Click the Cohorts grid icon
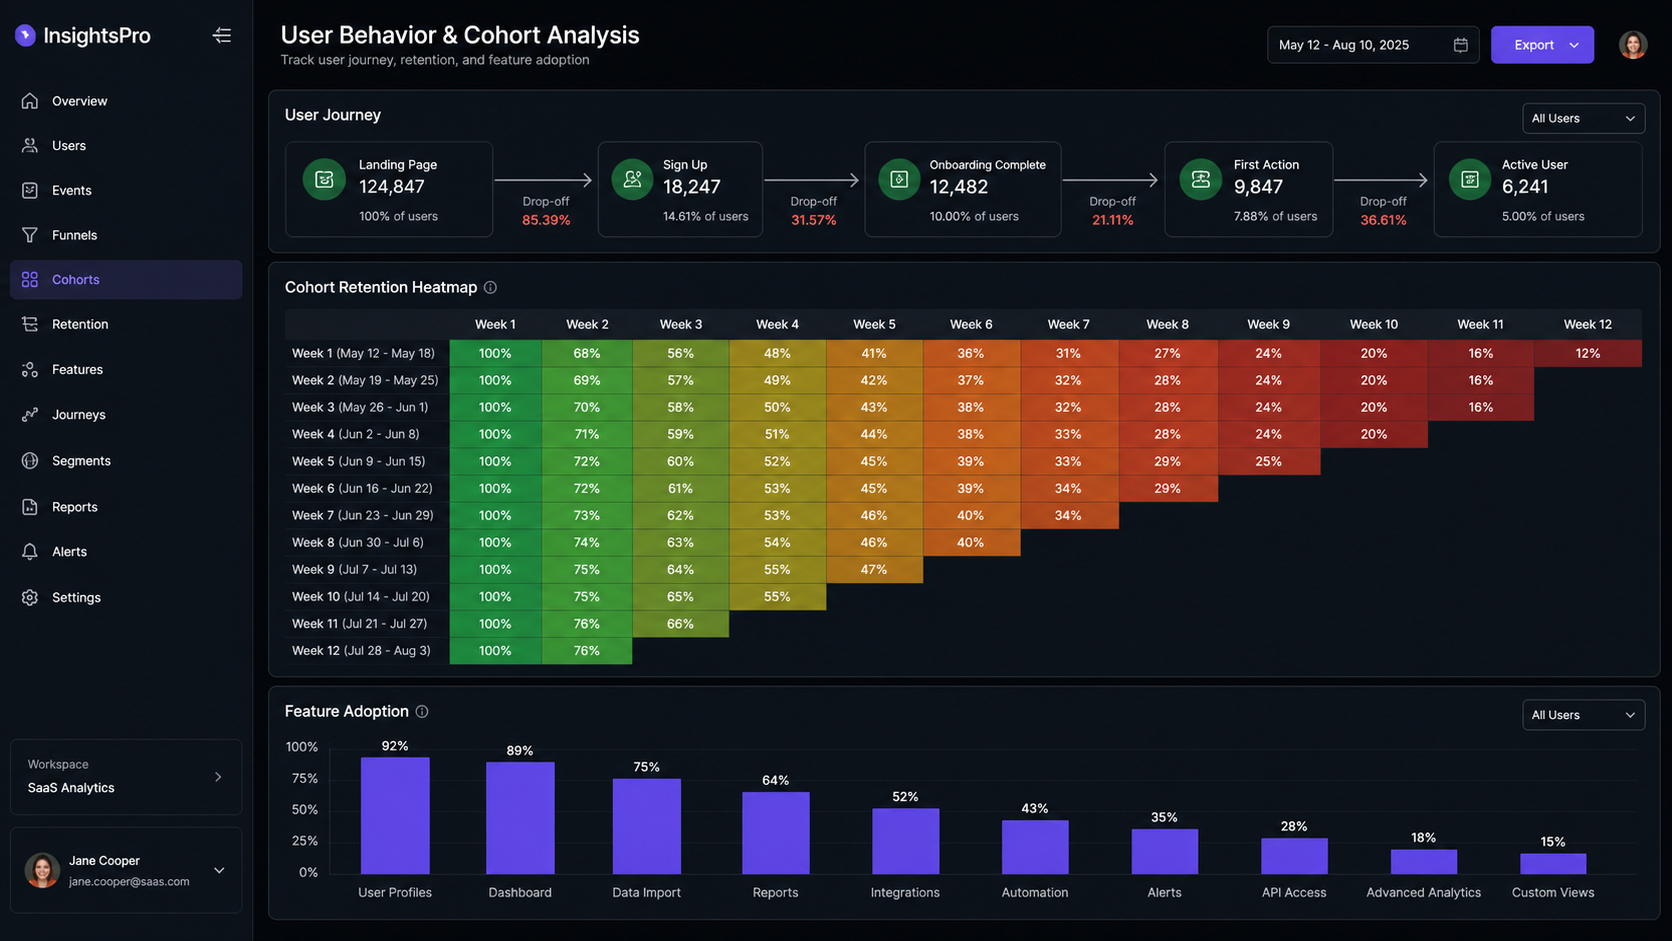 point(30,280)
